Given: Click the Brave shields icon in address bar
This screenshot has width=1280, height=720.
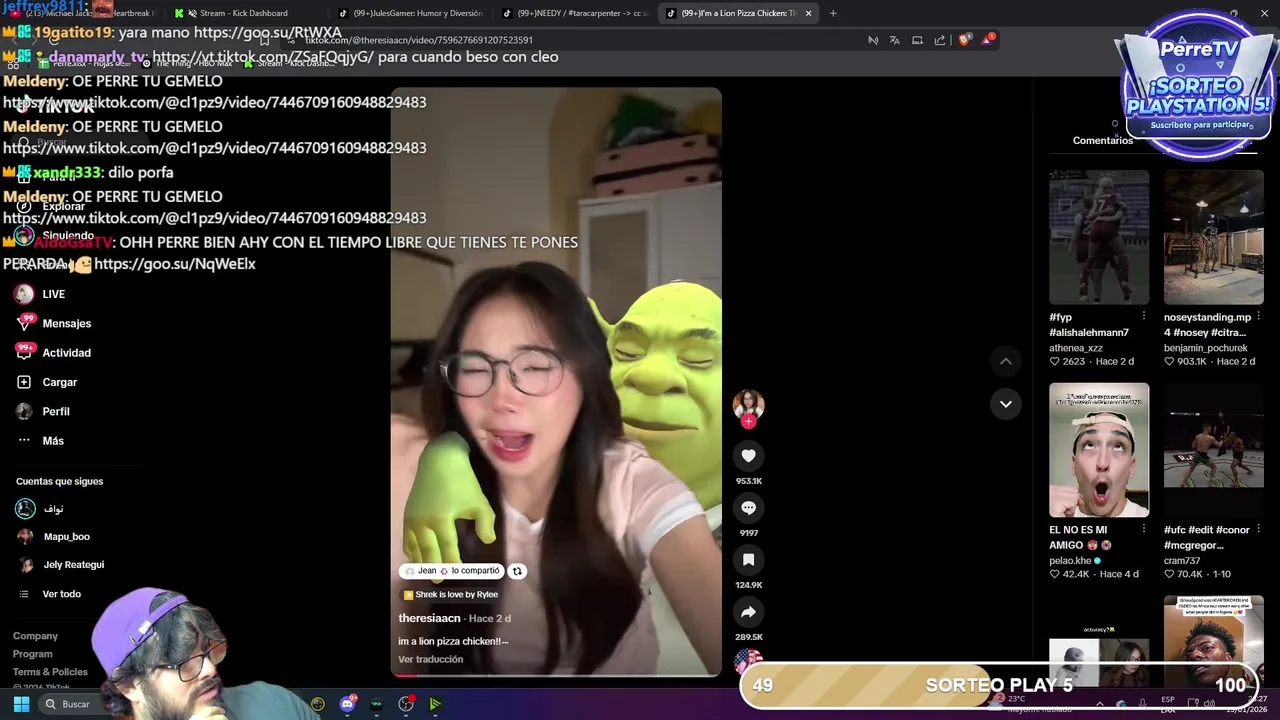Looking at the screenshot, I should pyautogui.click(x=964, y=40).
